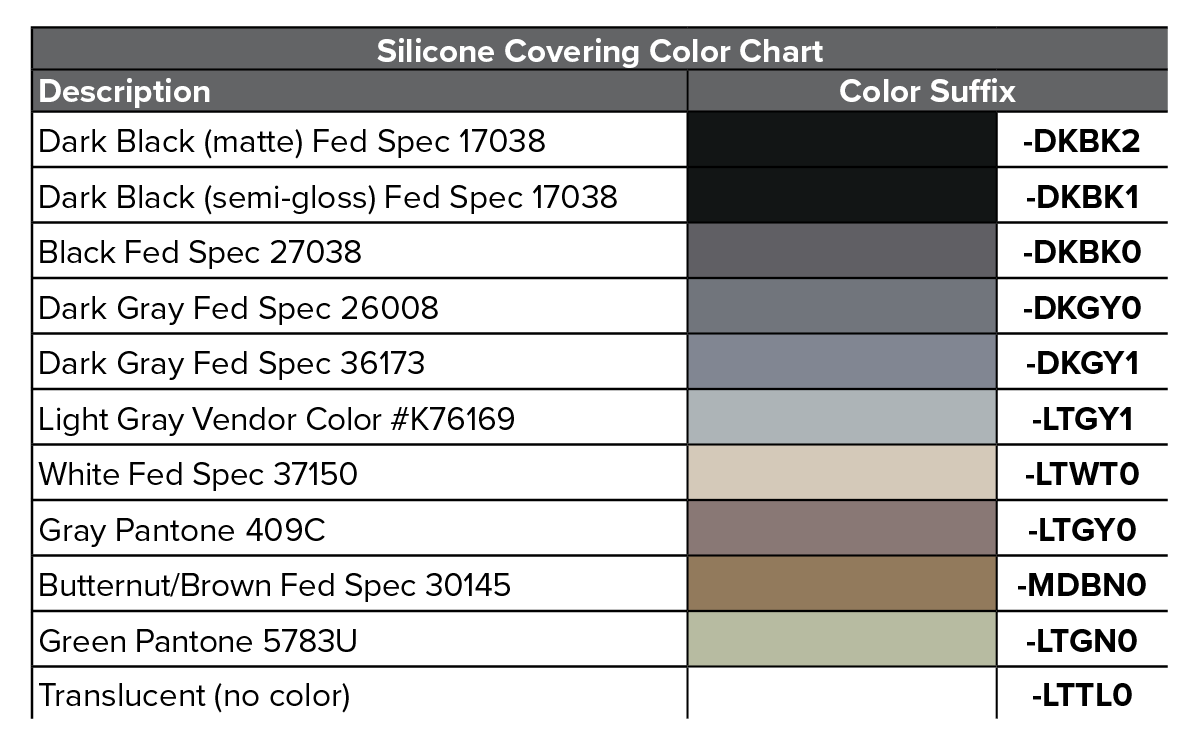This screenshot has width=1200, height=750.
Task: Select the -DKGY0 suffix text
Action: (x=1081, y=308)
